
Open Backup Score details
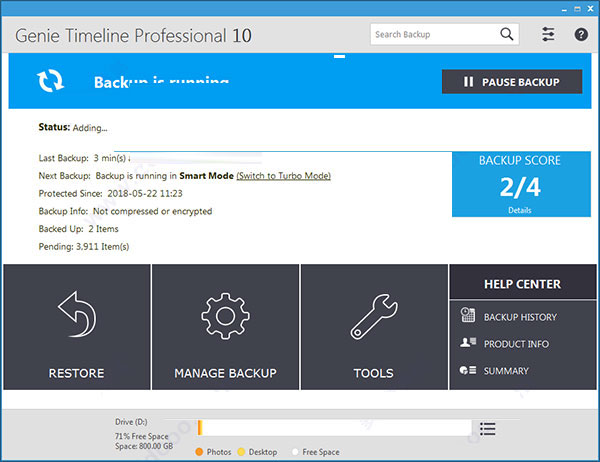pos(520,211)
